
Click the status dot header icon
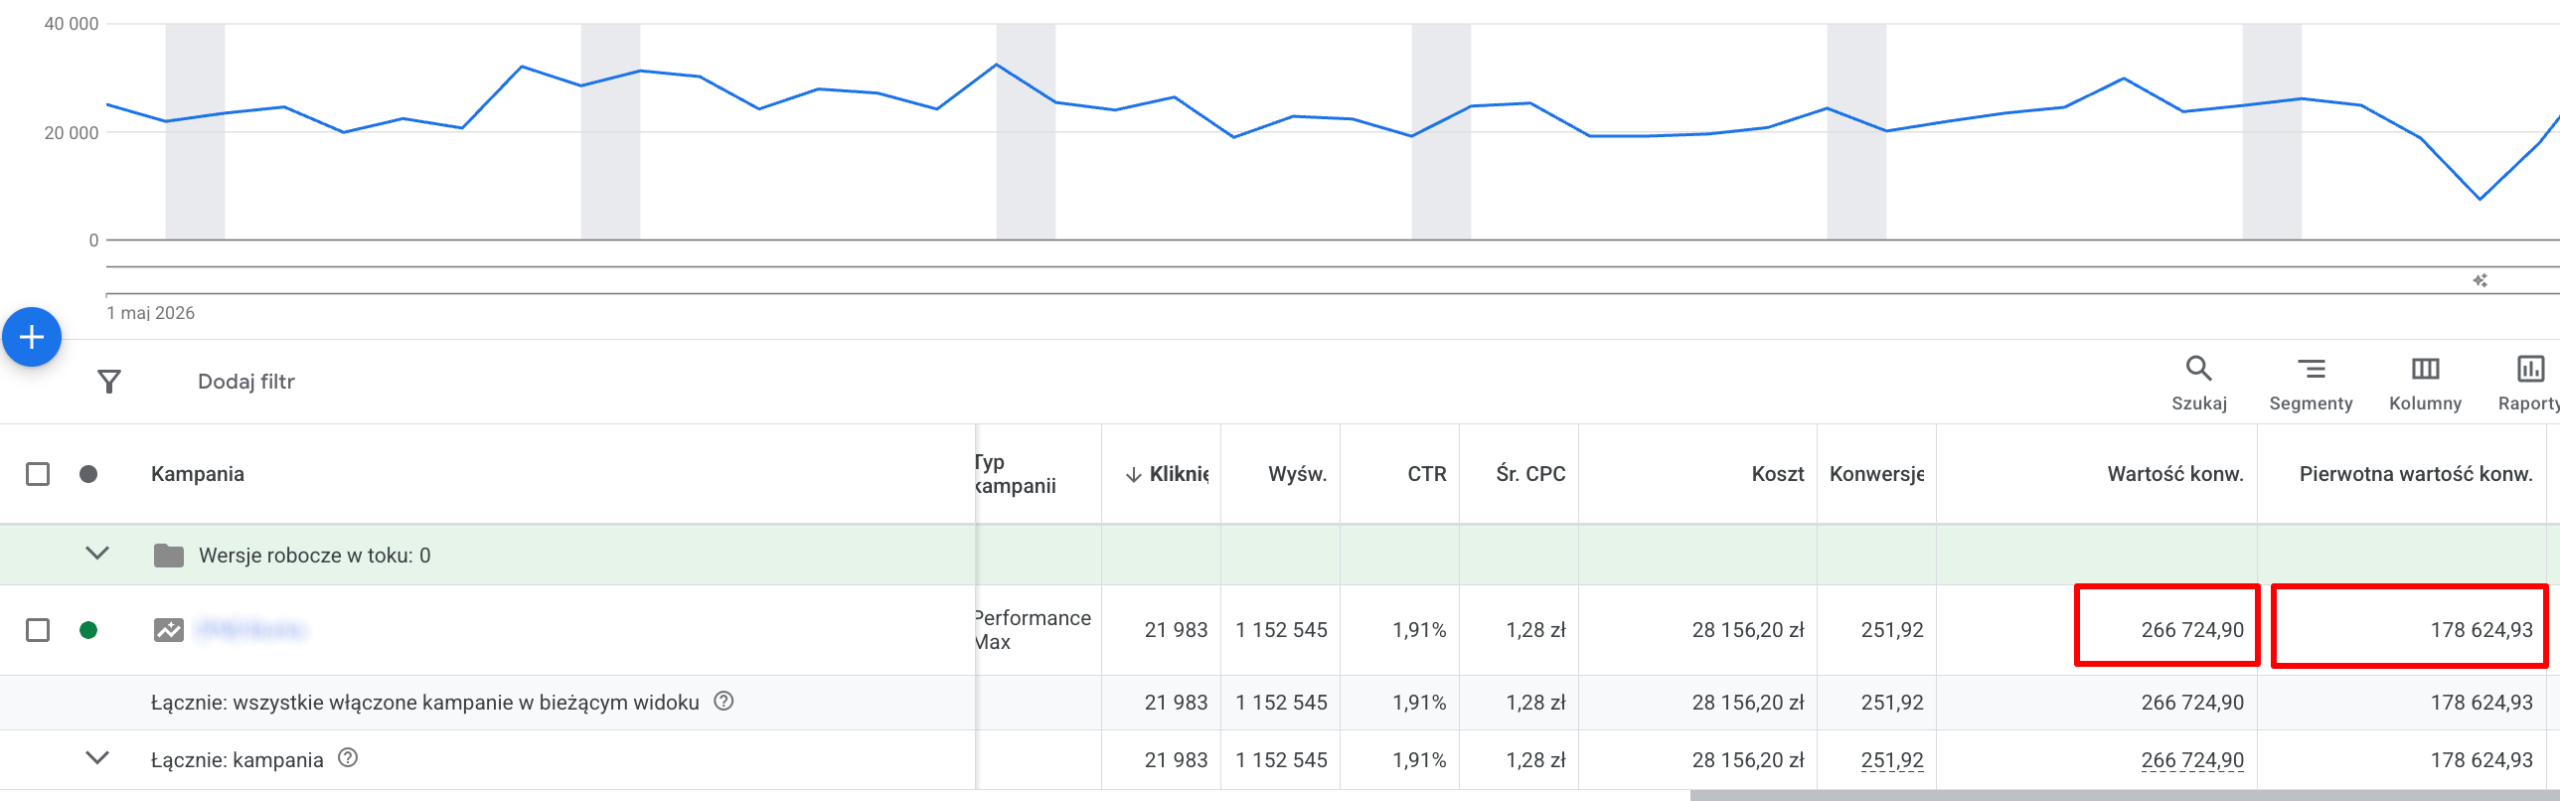click(x=88, y=474)
